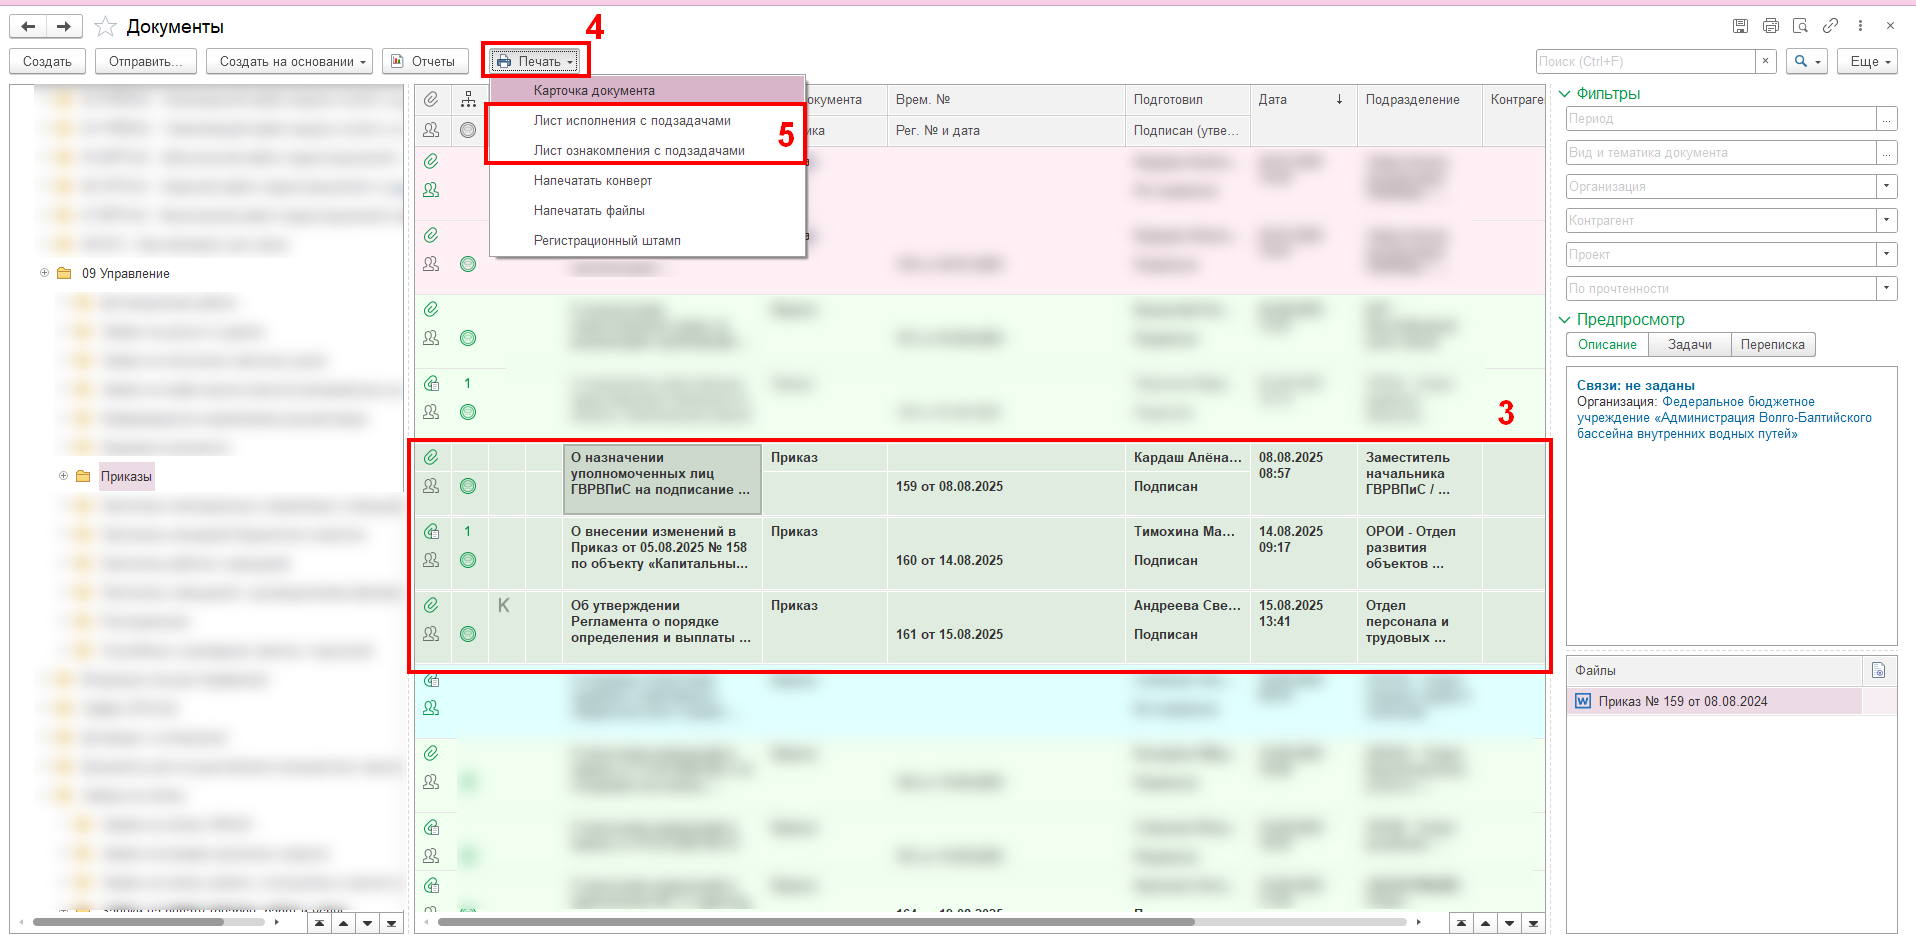
Task: Open the Организация filter dropdown
Action: [1886, 187]
